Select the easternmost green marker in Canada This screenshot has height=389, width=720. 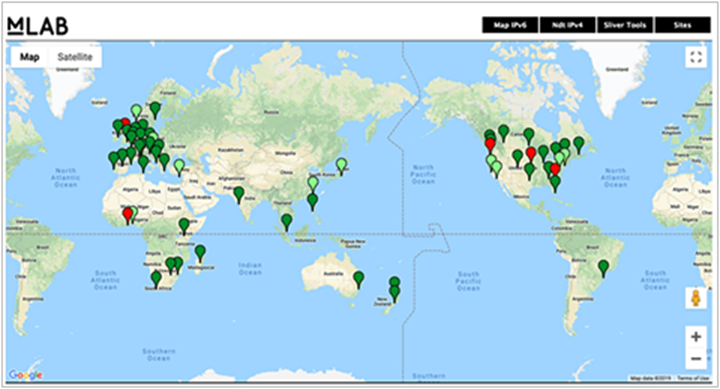tap(579, 144)
